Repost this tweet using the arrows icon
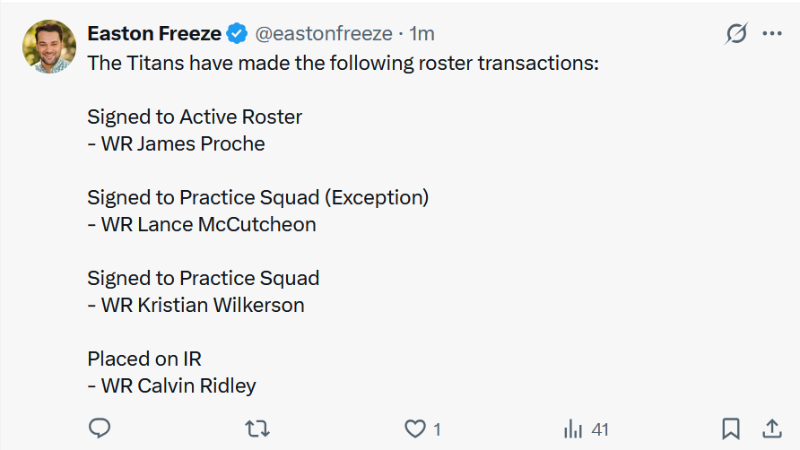 [257, 429]
